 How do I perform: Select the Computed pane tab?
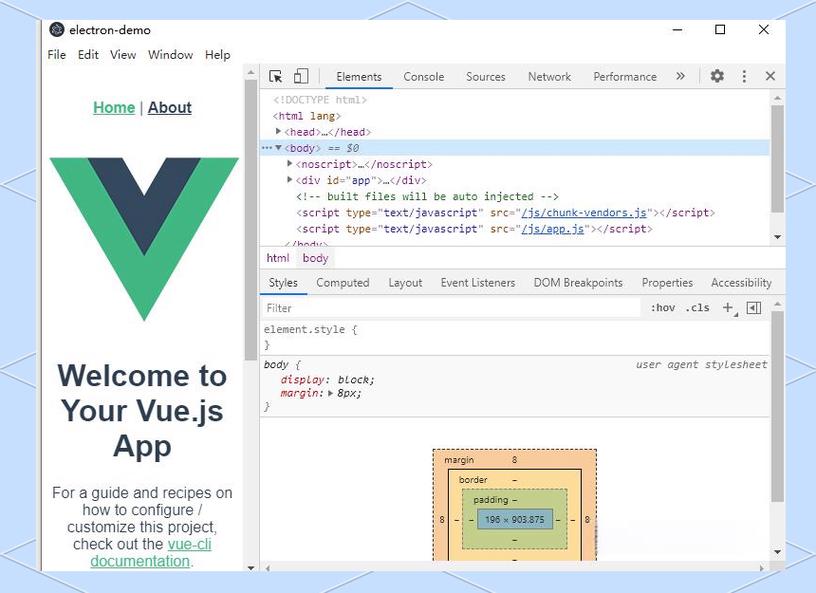(342, 283)
